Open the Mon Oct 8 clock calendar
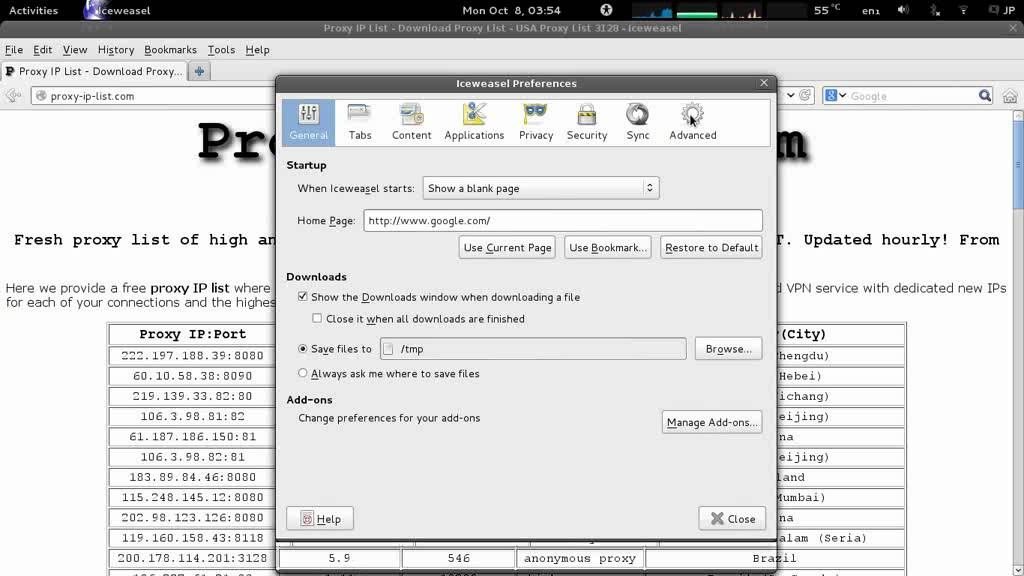1024x576 pixels. coord(511,10)
